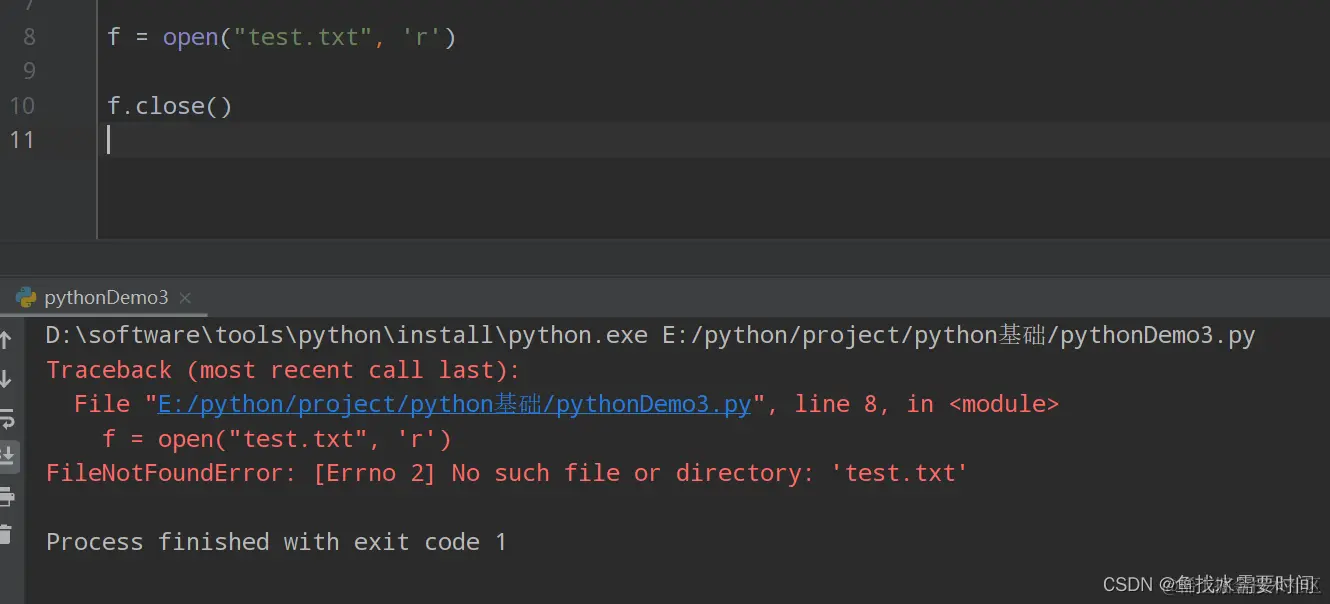Click line number 11 in the gutter
Viewport: 1330px width, 604px height.
pos(22,139)
